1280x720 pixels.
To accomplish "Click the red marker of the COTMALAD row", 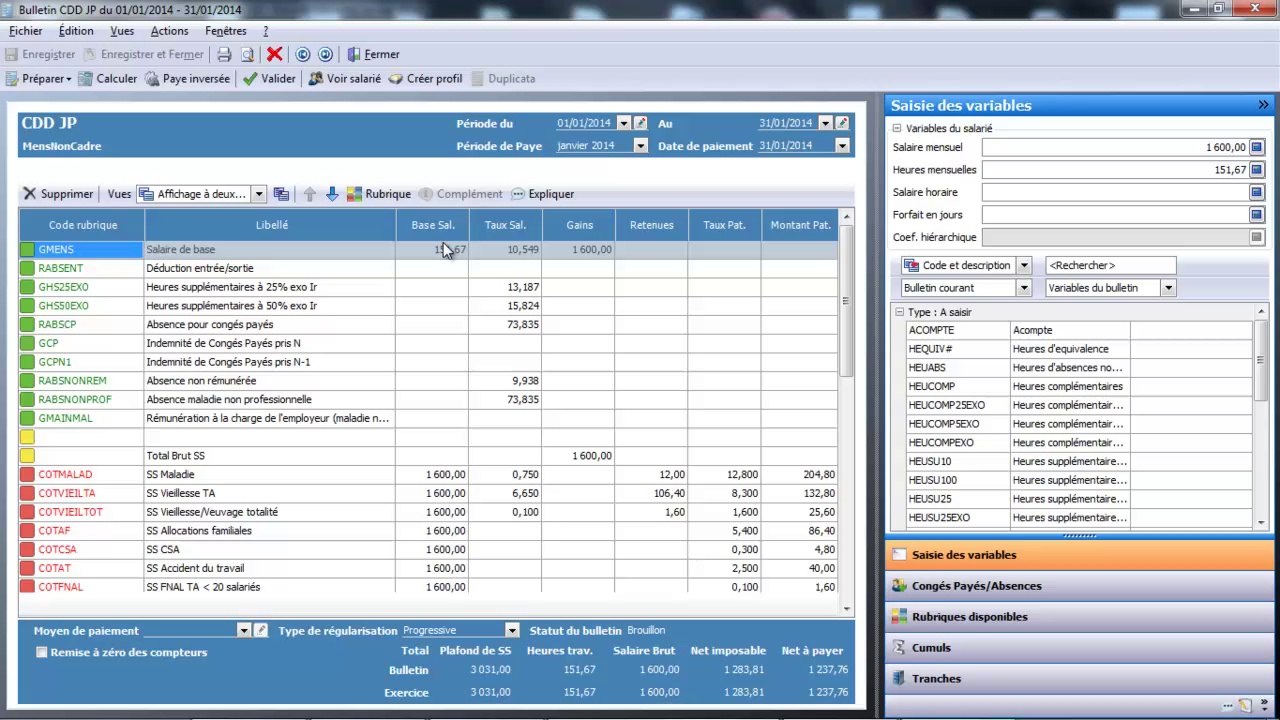I will [27, 475].
